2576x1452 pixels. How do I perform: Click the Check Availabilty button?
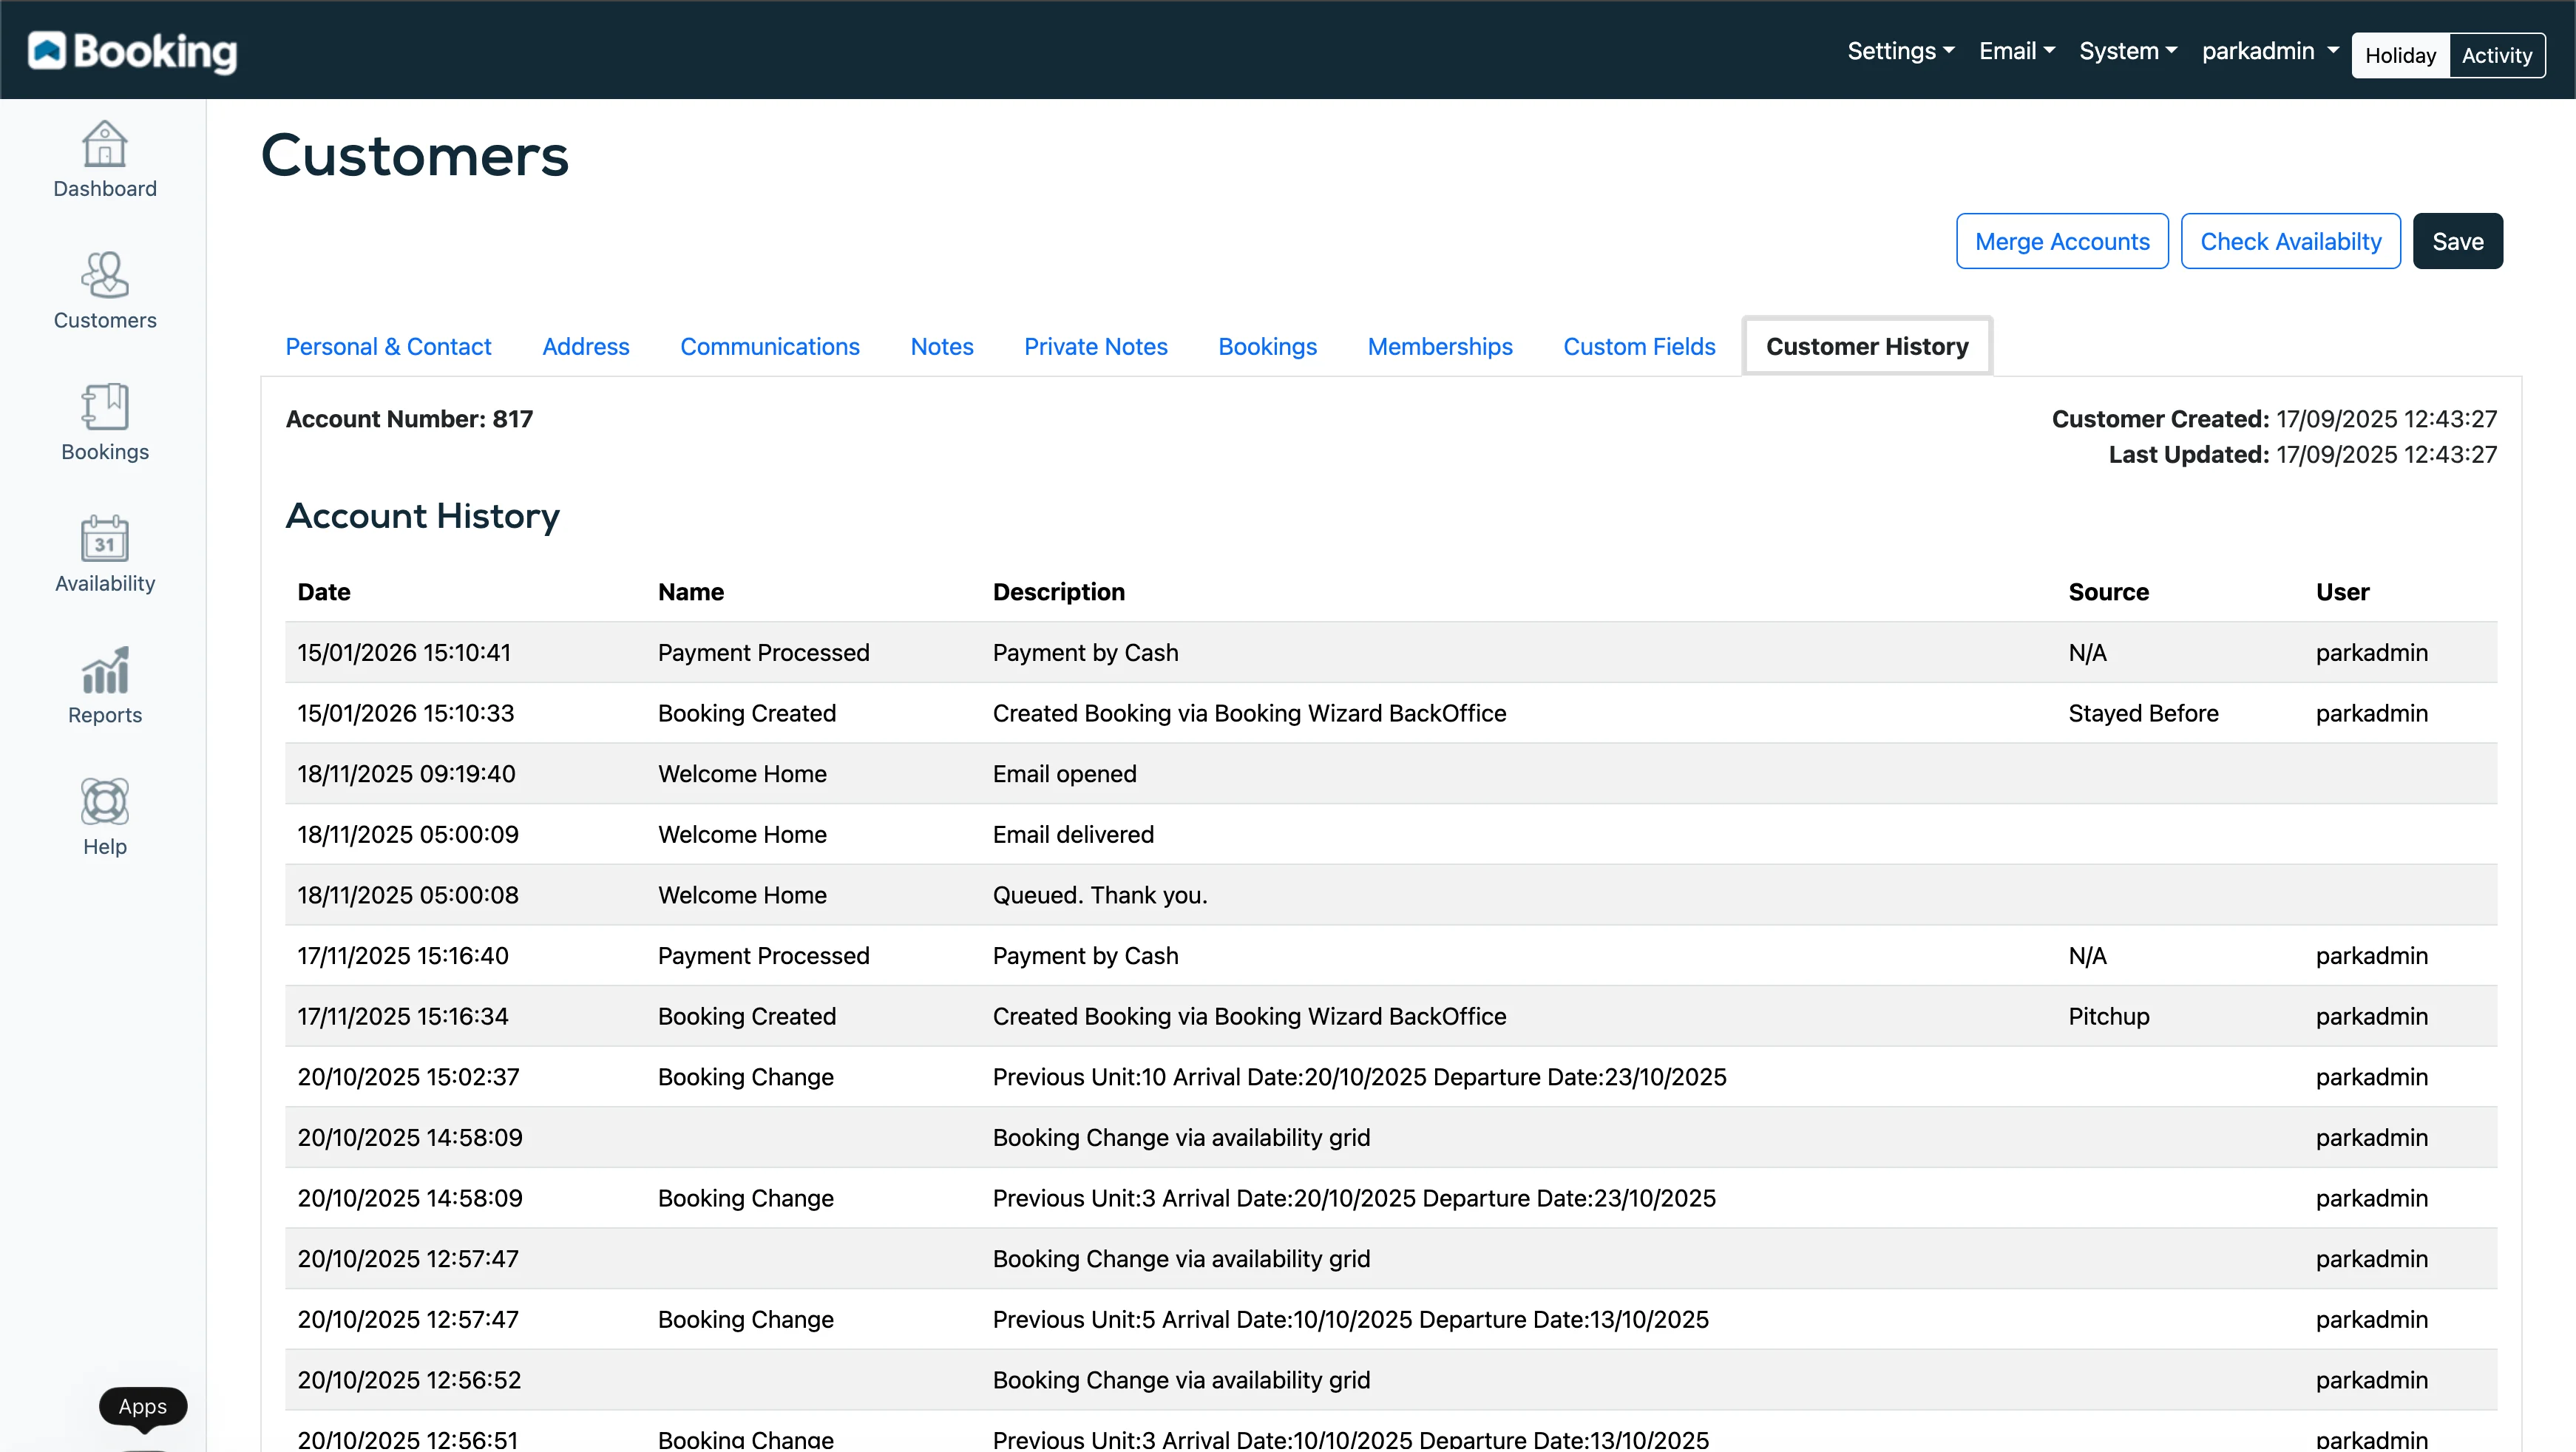[2290, 241]
